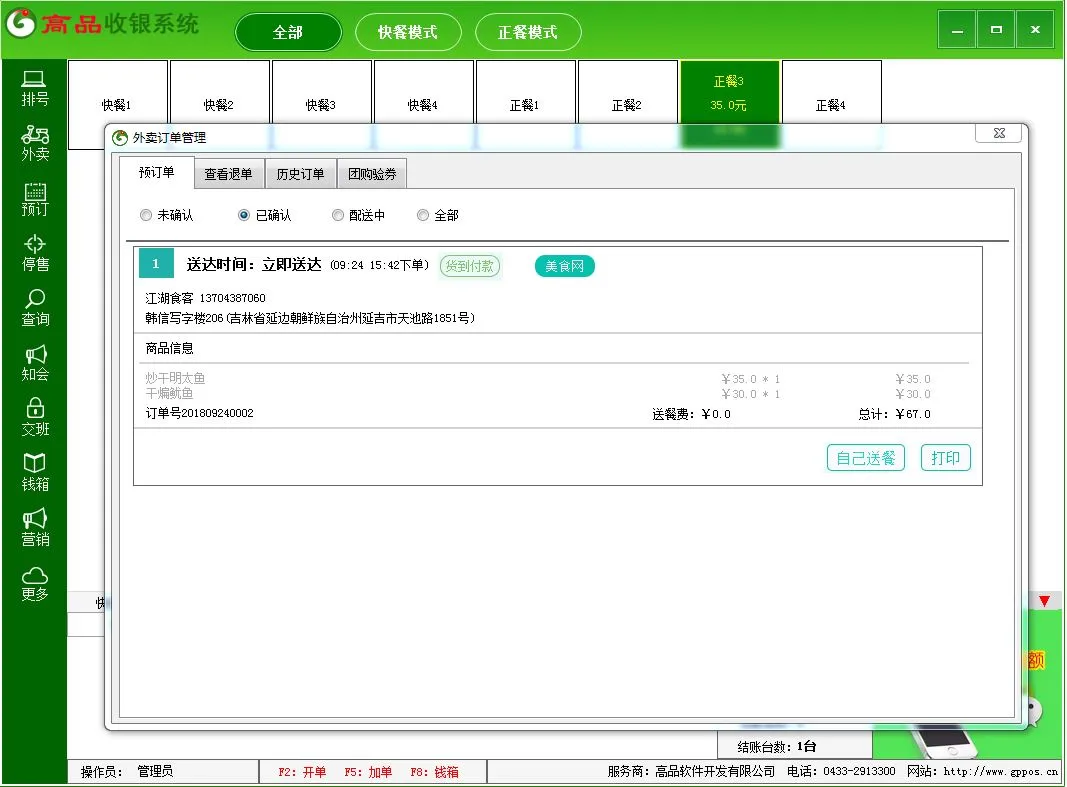The image size is (1067, 787).
Task: Select the 正餐3 table tile
Action: point(729,95)
